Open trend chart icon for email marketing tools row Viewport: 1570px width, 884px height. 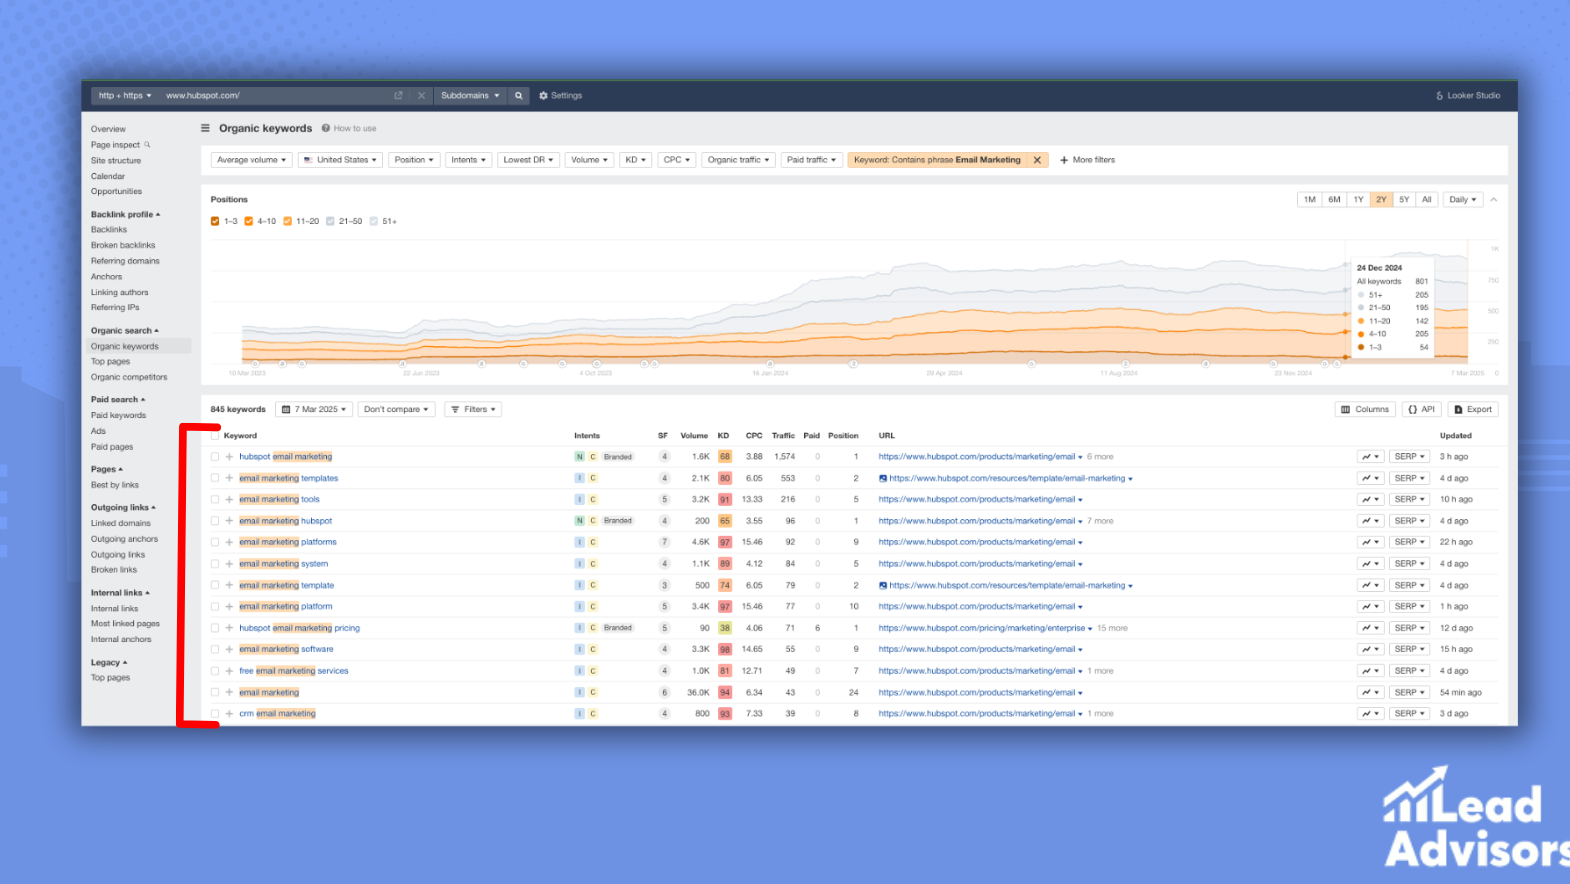tap(1369, 499)
